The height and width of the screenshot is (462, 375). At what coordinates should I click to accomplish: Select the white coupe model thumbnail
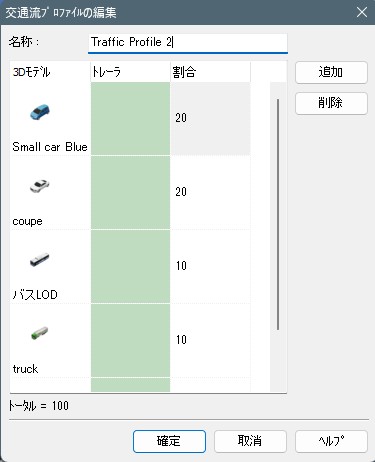click(40, 186)
